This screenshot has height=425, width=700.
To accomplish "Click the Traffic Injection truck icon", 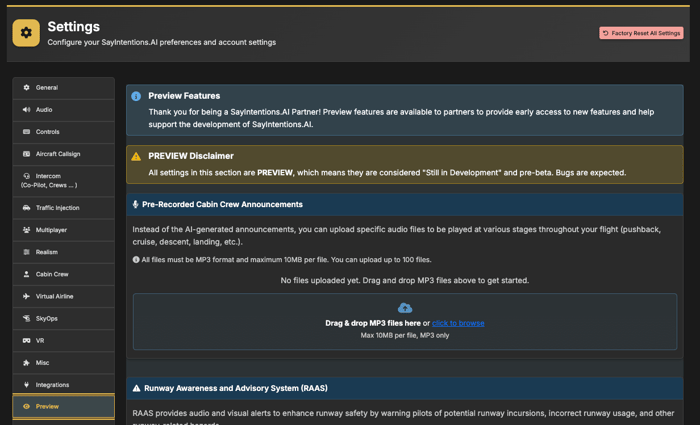I will click(27, 208).
